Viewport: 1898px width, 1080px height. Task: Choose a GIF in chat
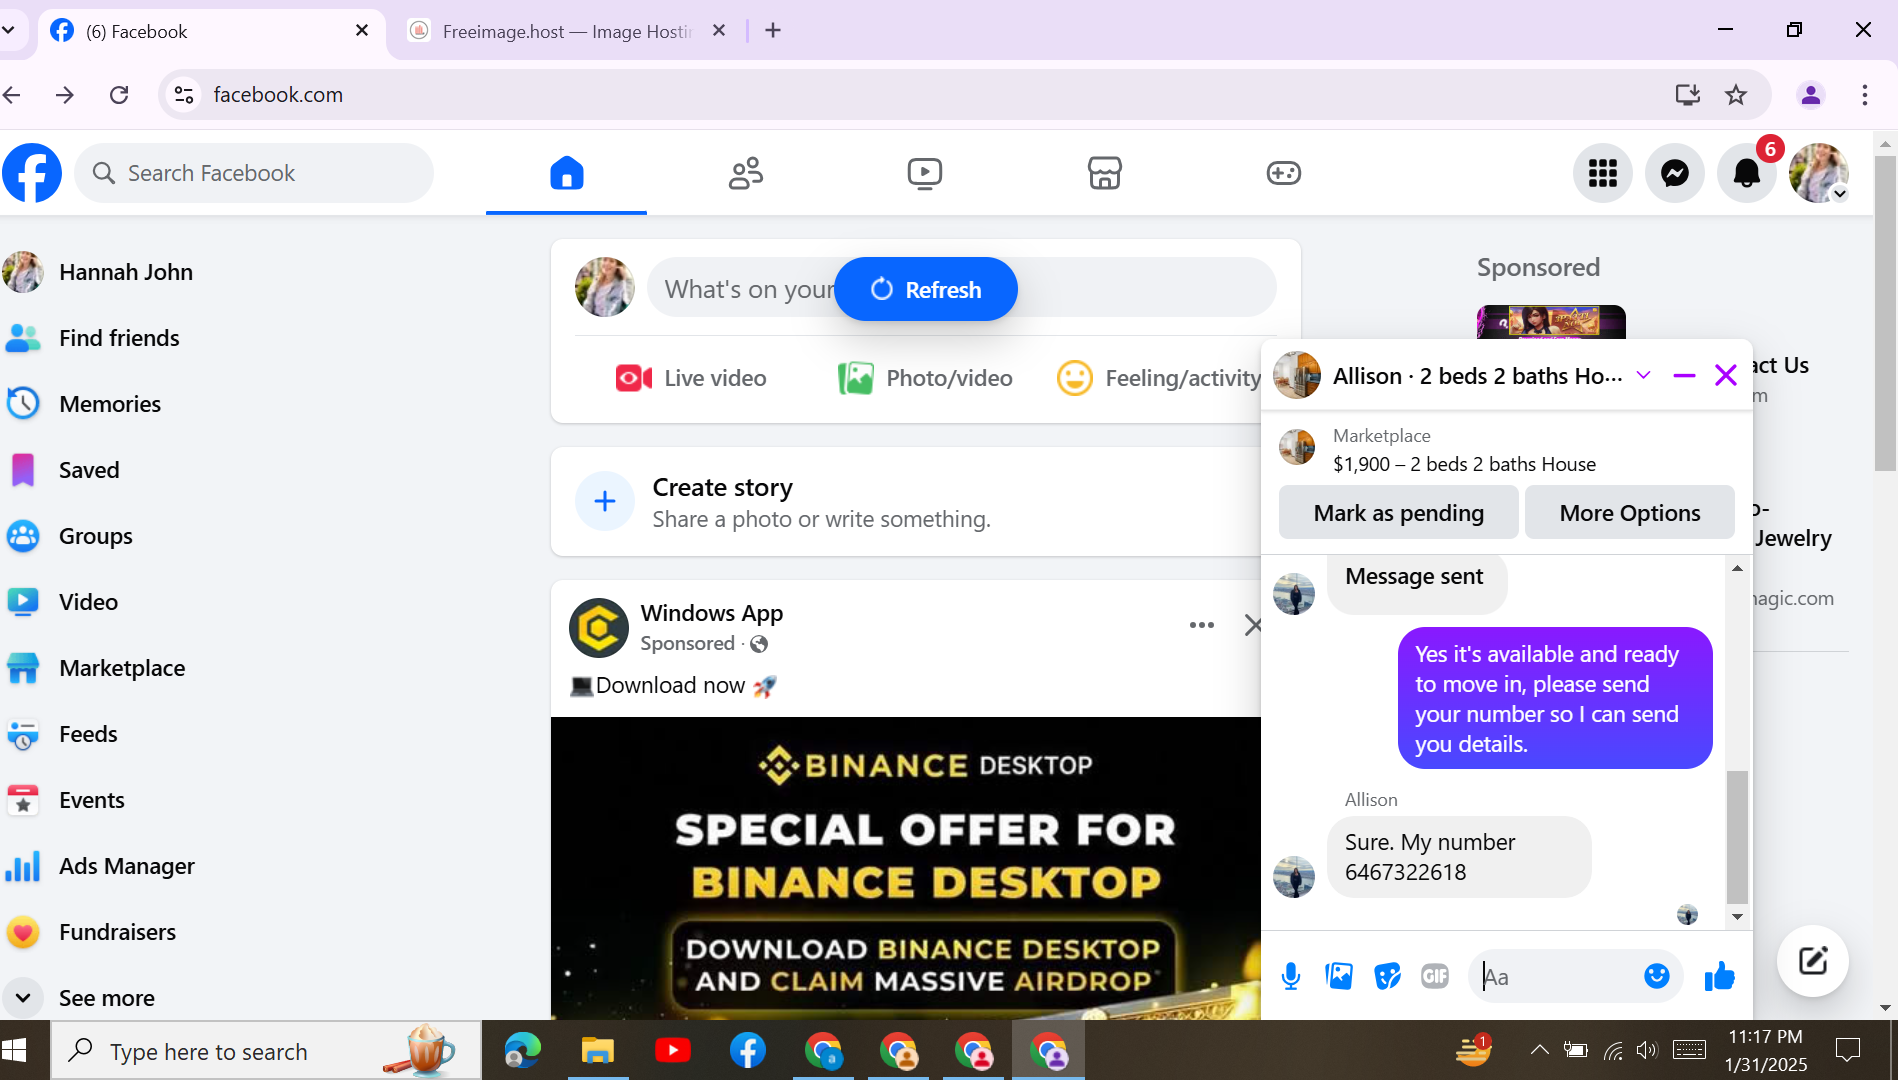click(x=1435, y=976)
